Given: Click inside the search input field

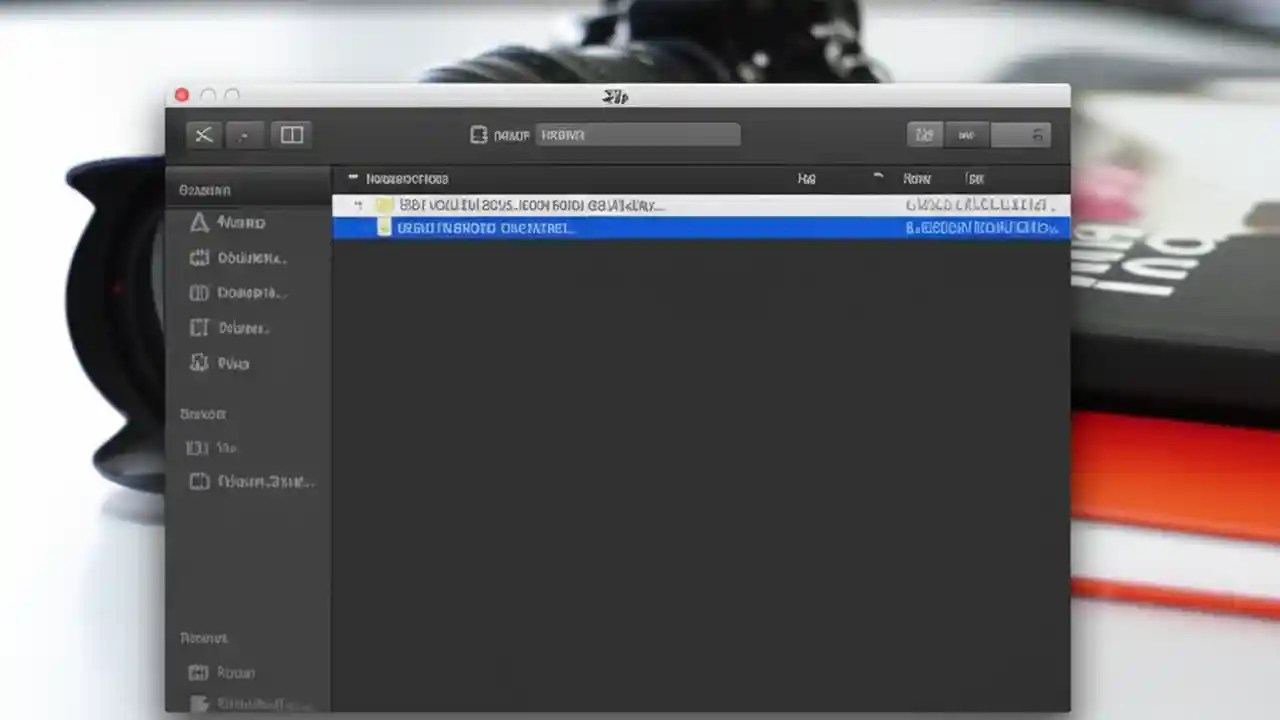Looking at the screenshot, I should point(638,135).
